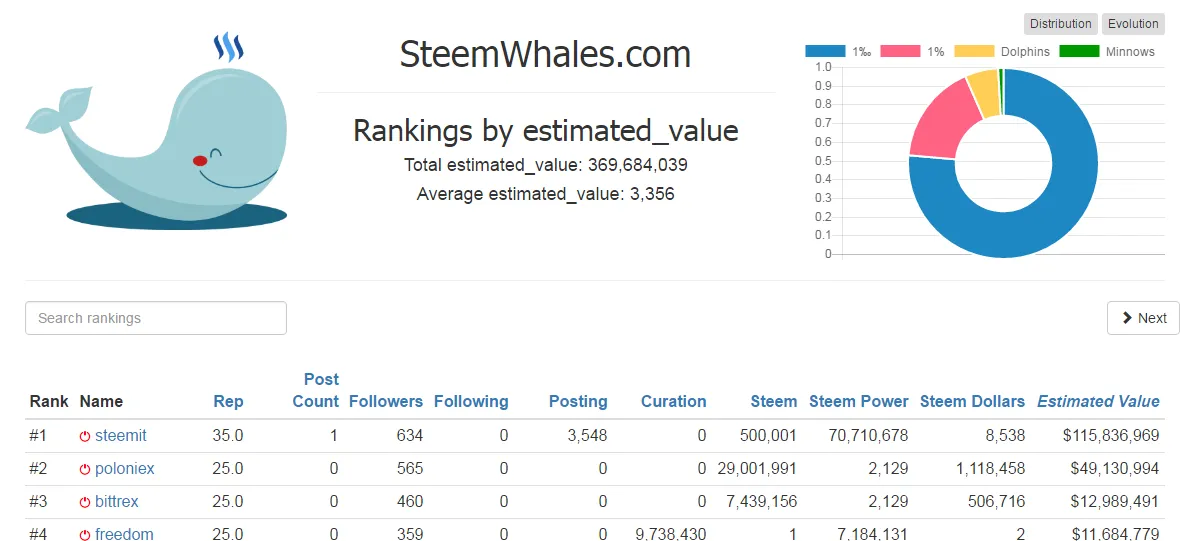
Task: Toggle the blue 1‰ legend swatch
Action: click(x=825, y=51)
